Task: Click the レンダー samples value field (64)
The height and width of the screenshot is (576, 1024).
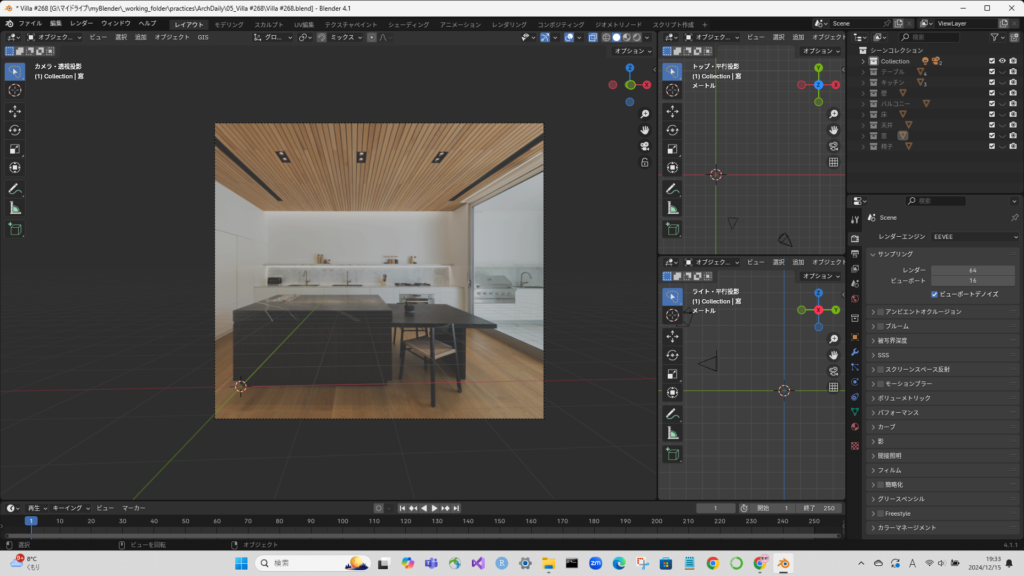Action: (x=972, y=270)
